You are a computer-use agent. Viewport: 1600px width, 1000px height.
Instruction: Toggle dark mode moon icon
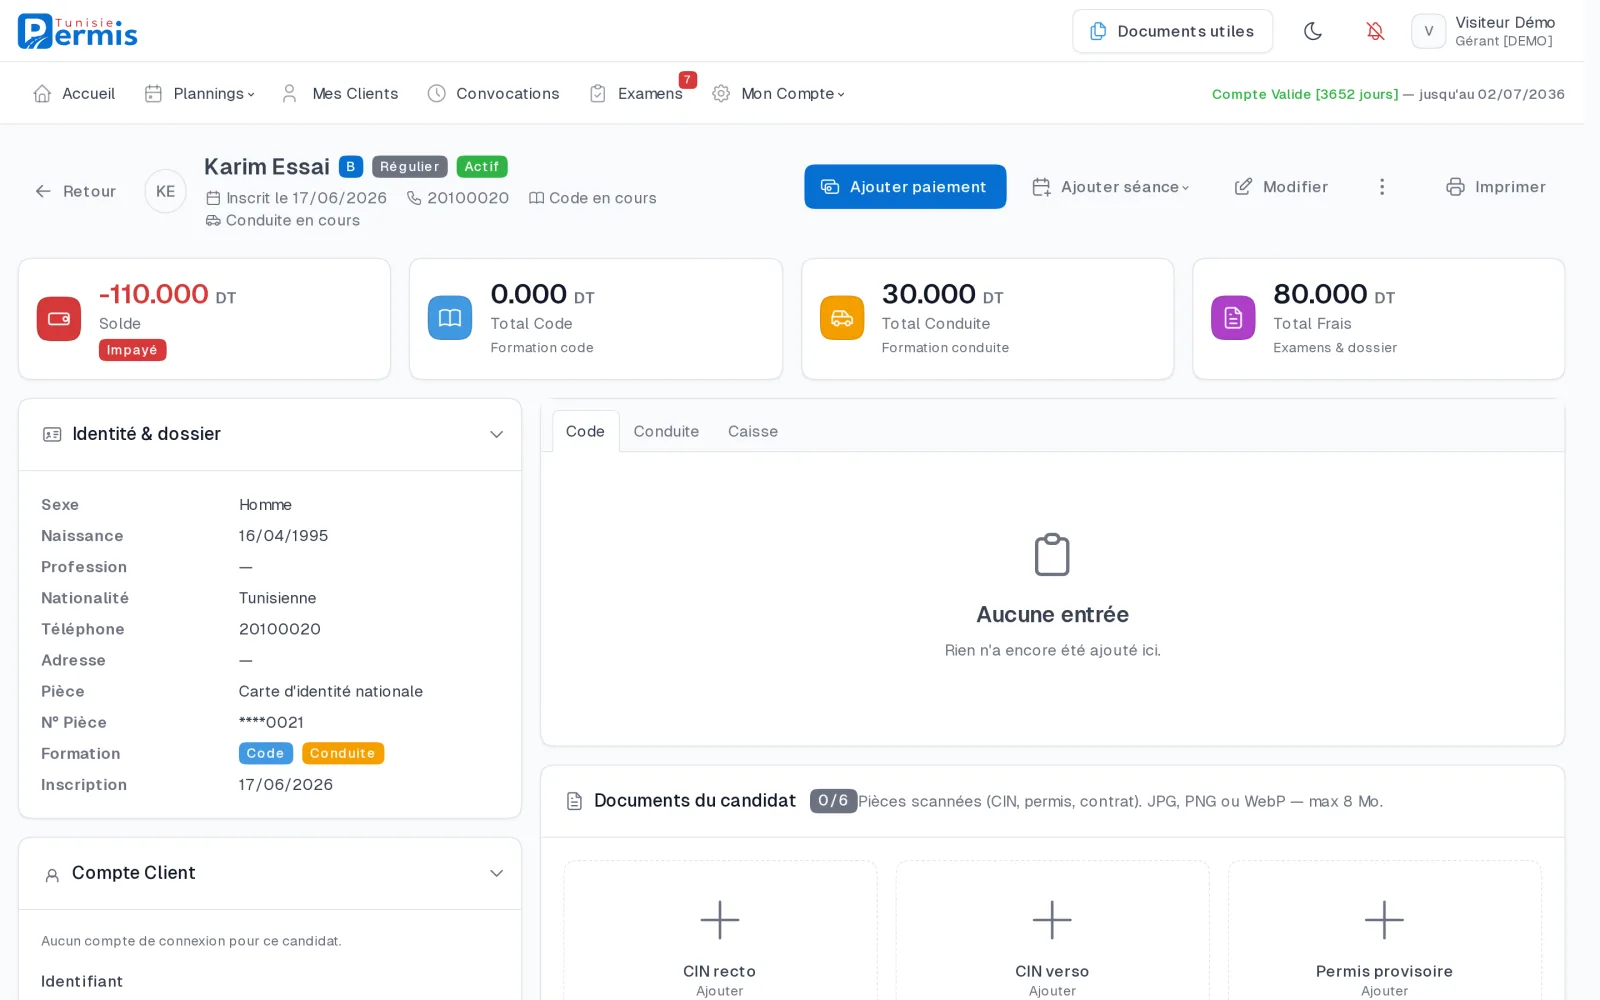click(1313, 31)
